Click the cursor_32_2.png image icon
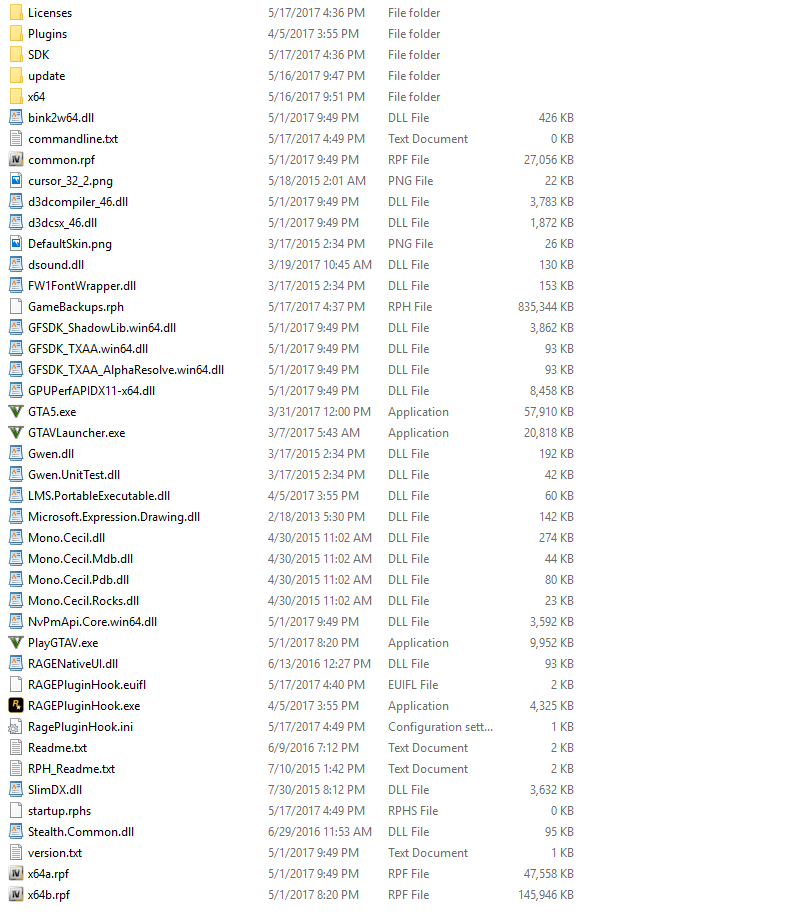 point(16,180)
